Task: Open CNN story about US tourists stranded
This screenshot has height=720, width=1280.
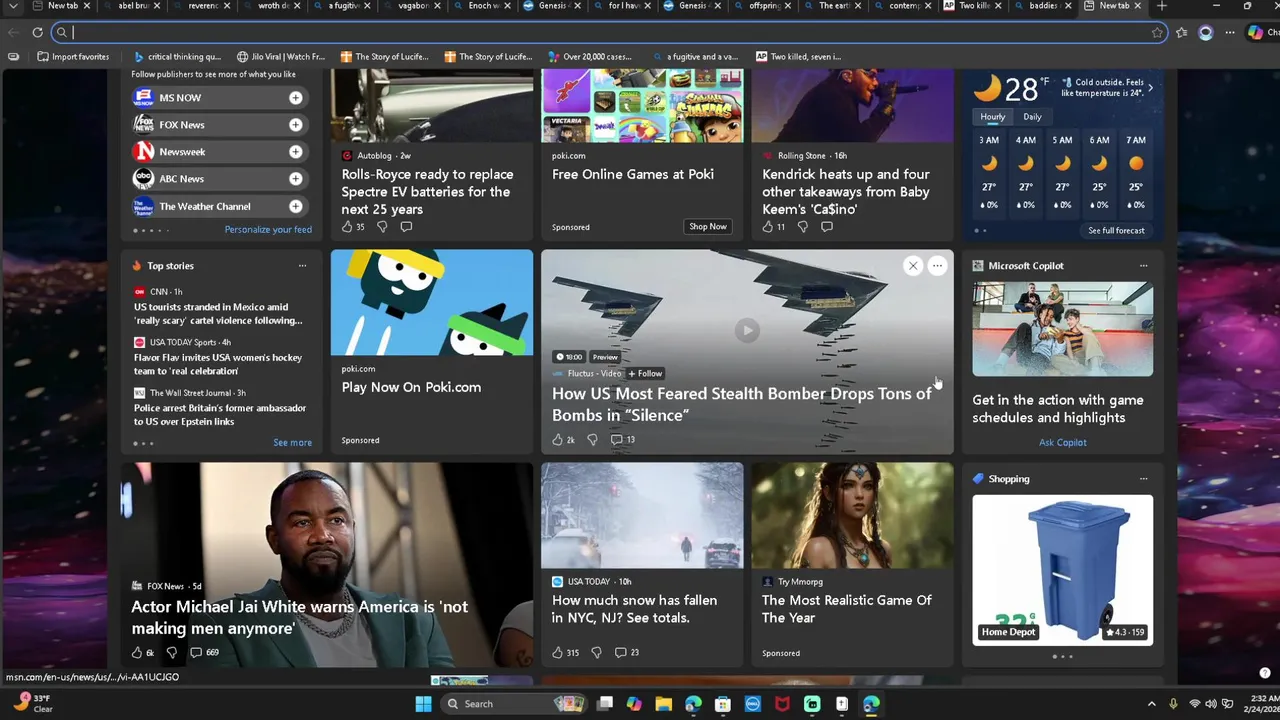Action: click(x=218, y=314)
